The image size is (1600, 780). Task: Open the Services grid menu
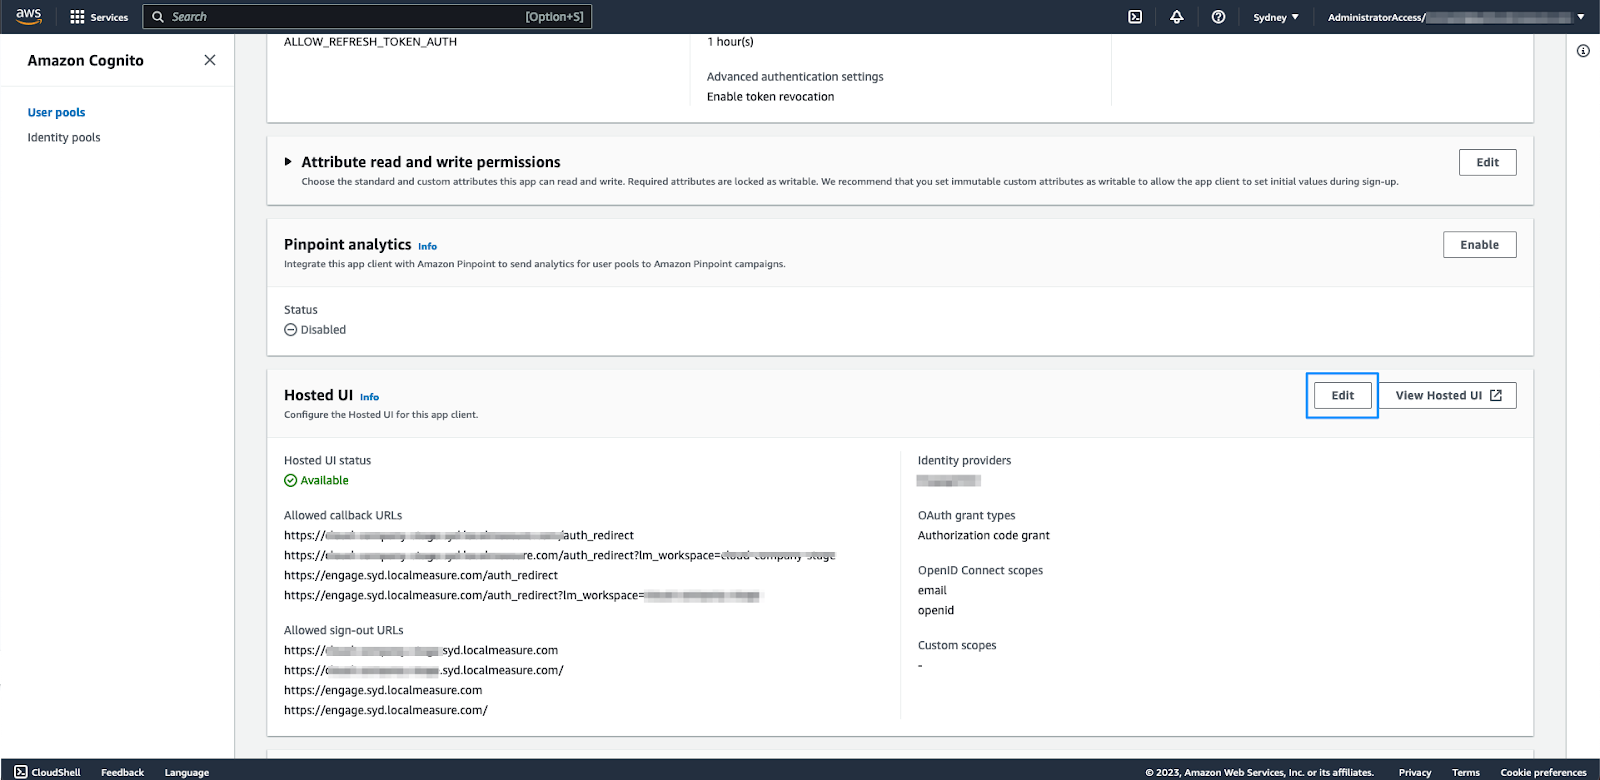pos(99,17)
